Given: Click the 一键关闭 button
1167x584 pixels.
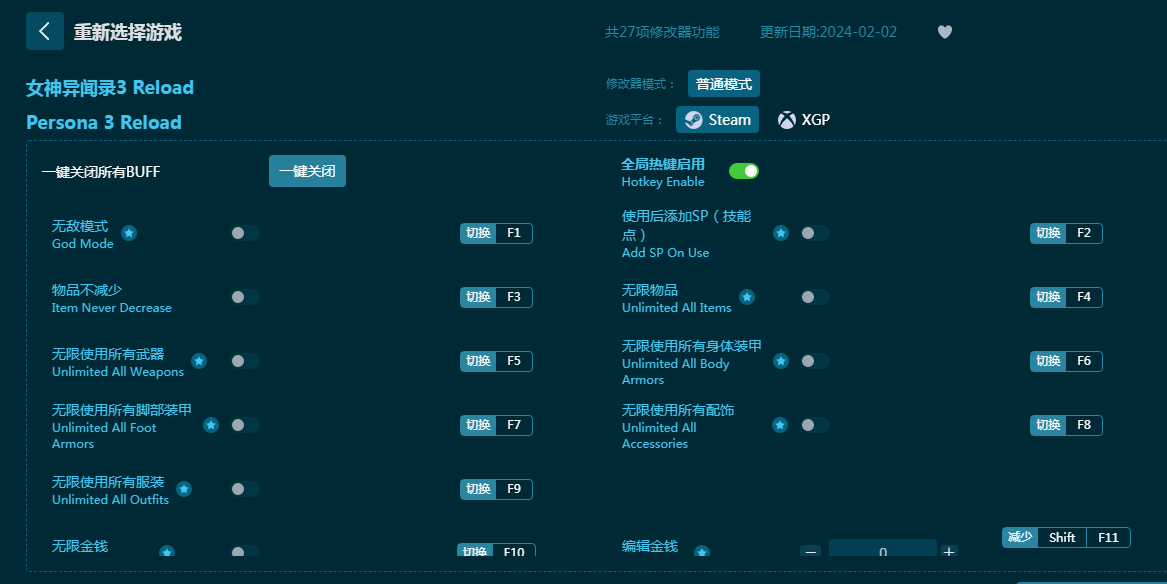Looking at the screenshot, I should point(307,171).
